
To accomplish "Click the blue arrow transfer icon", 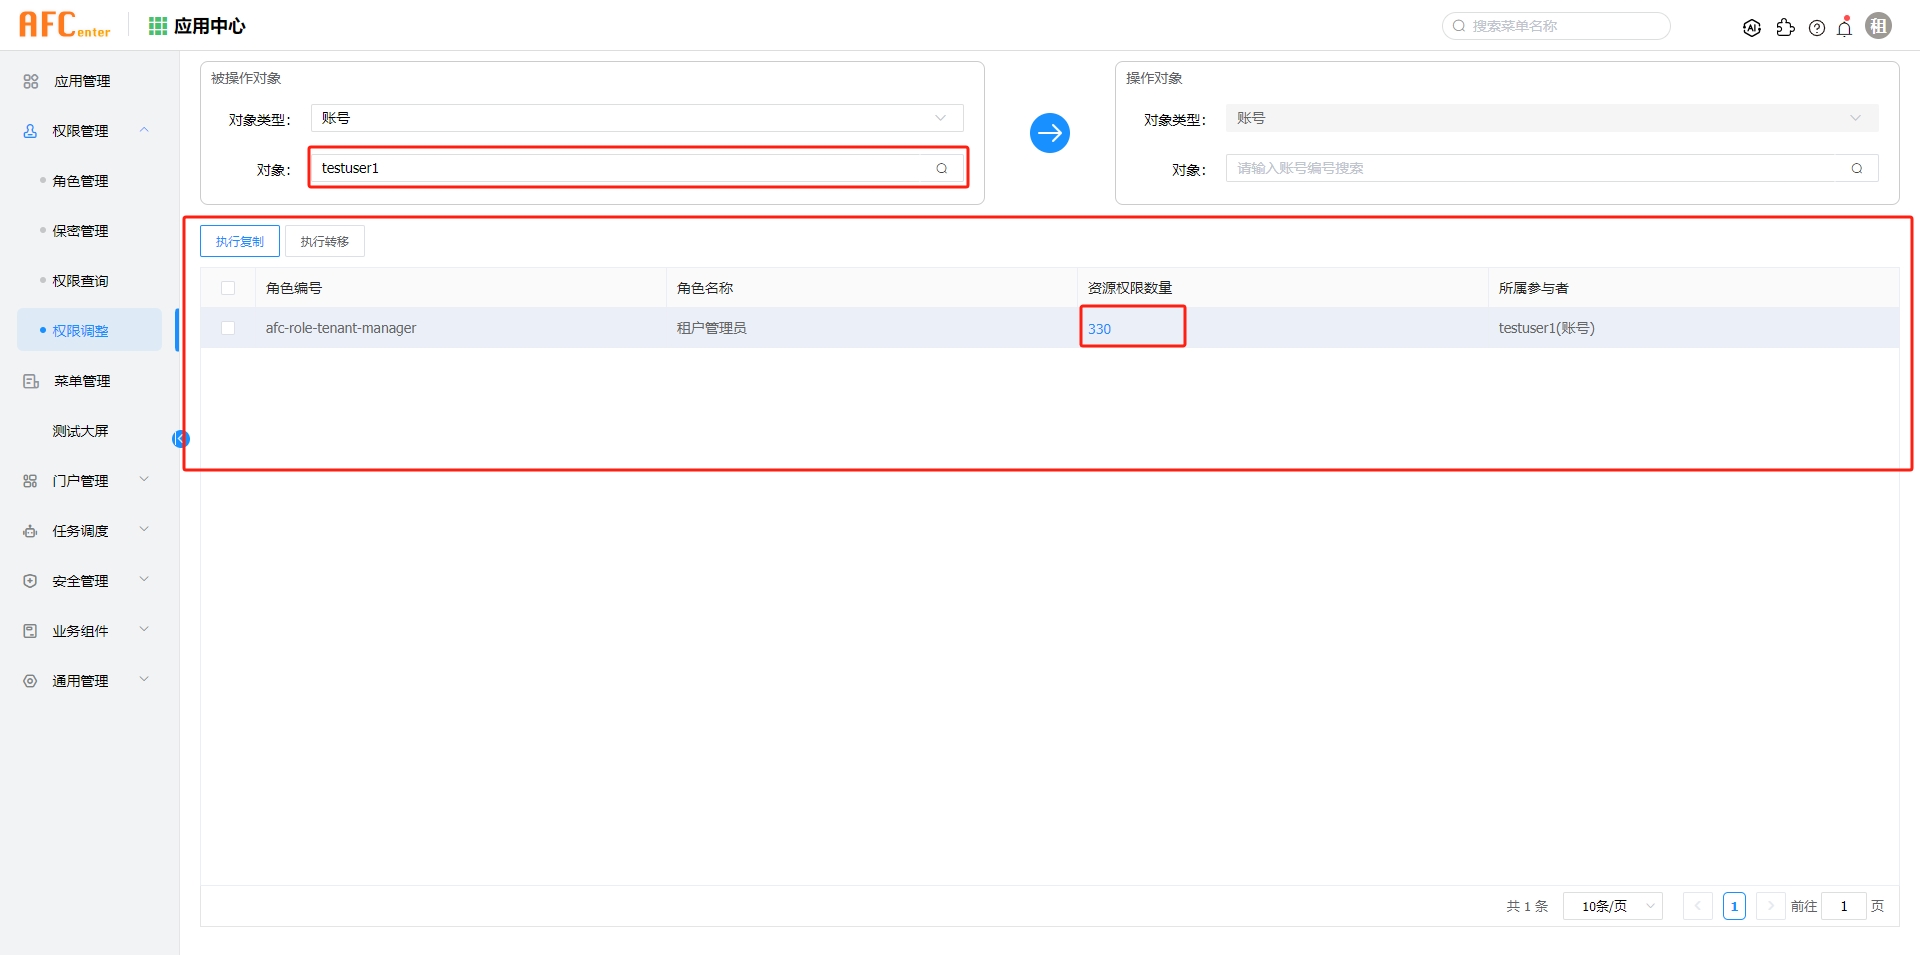I will (1049, 132).
